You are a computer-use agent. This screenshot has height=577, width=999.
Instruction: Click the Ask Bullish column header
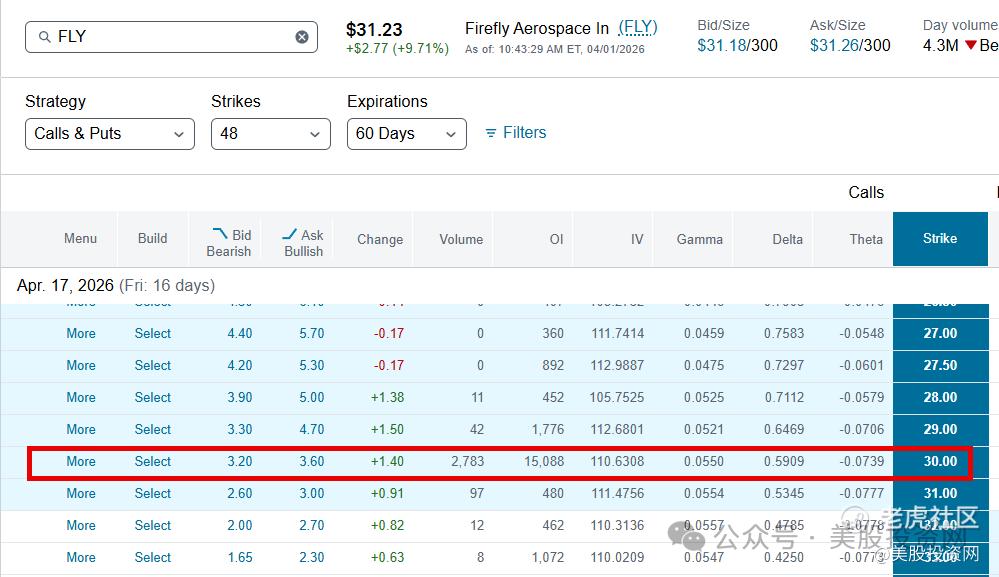click(303, 242)
